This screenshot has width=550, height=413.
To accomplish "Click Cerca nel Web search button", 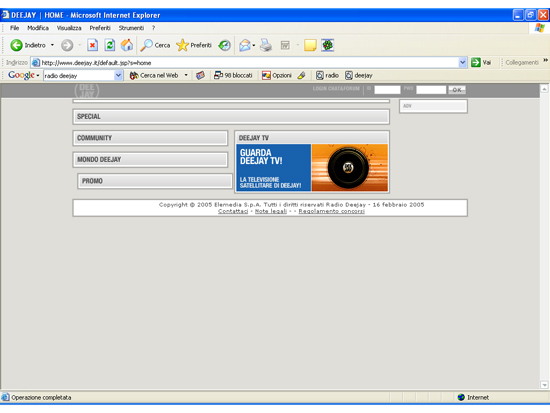I will (154, 75).
